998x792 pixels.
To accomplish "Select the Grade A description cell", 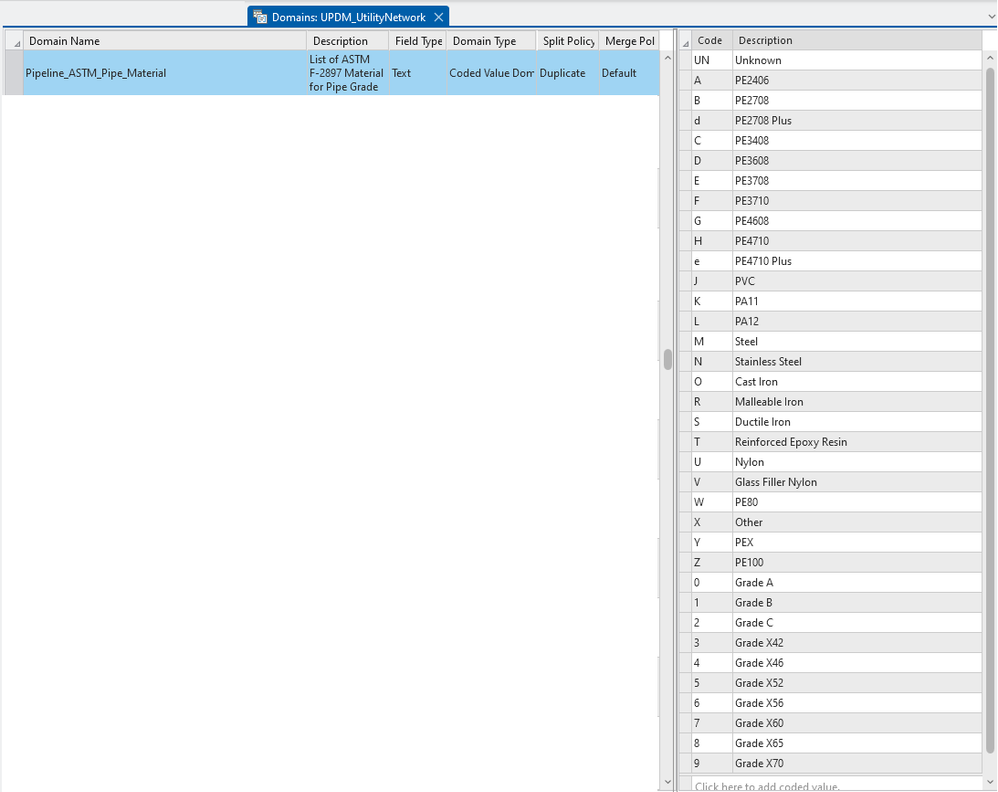I will point(857,583).
